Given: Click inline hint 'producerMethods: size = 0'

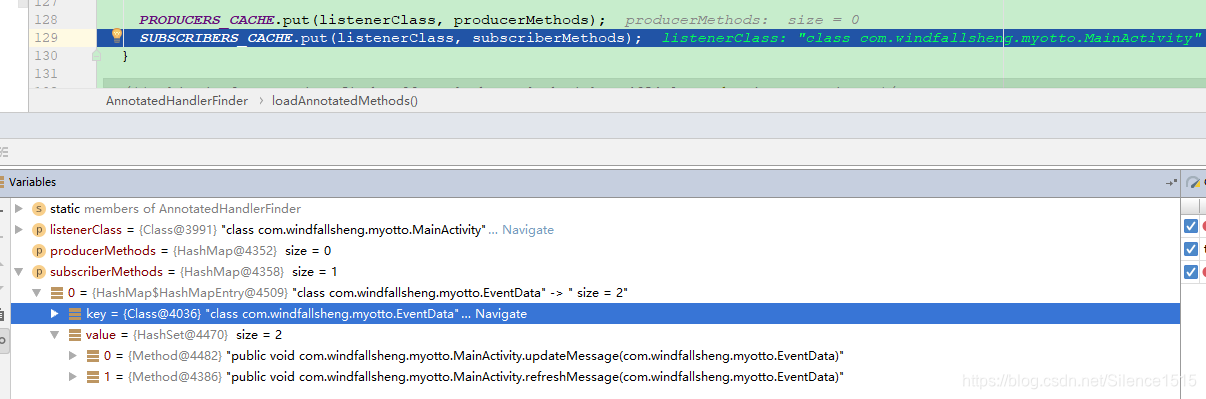Looking at the screenshot, I should pos(742,20).
